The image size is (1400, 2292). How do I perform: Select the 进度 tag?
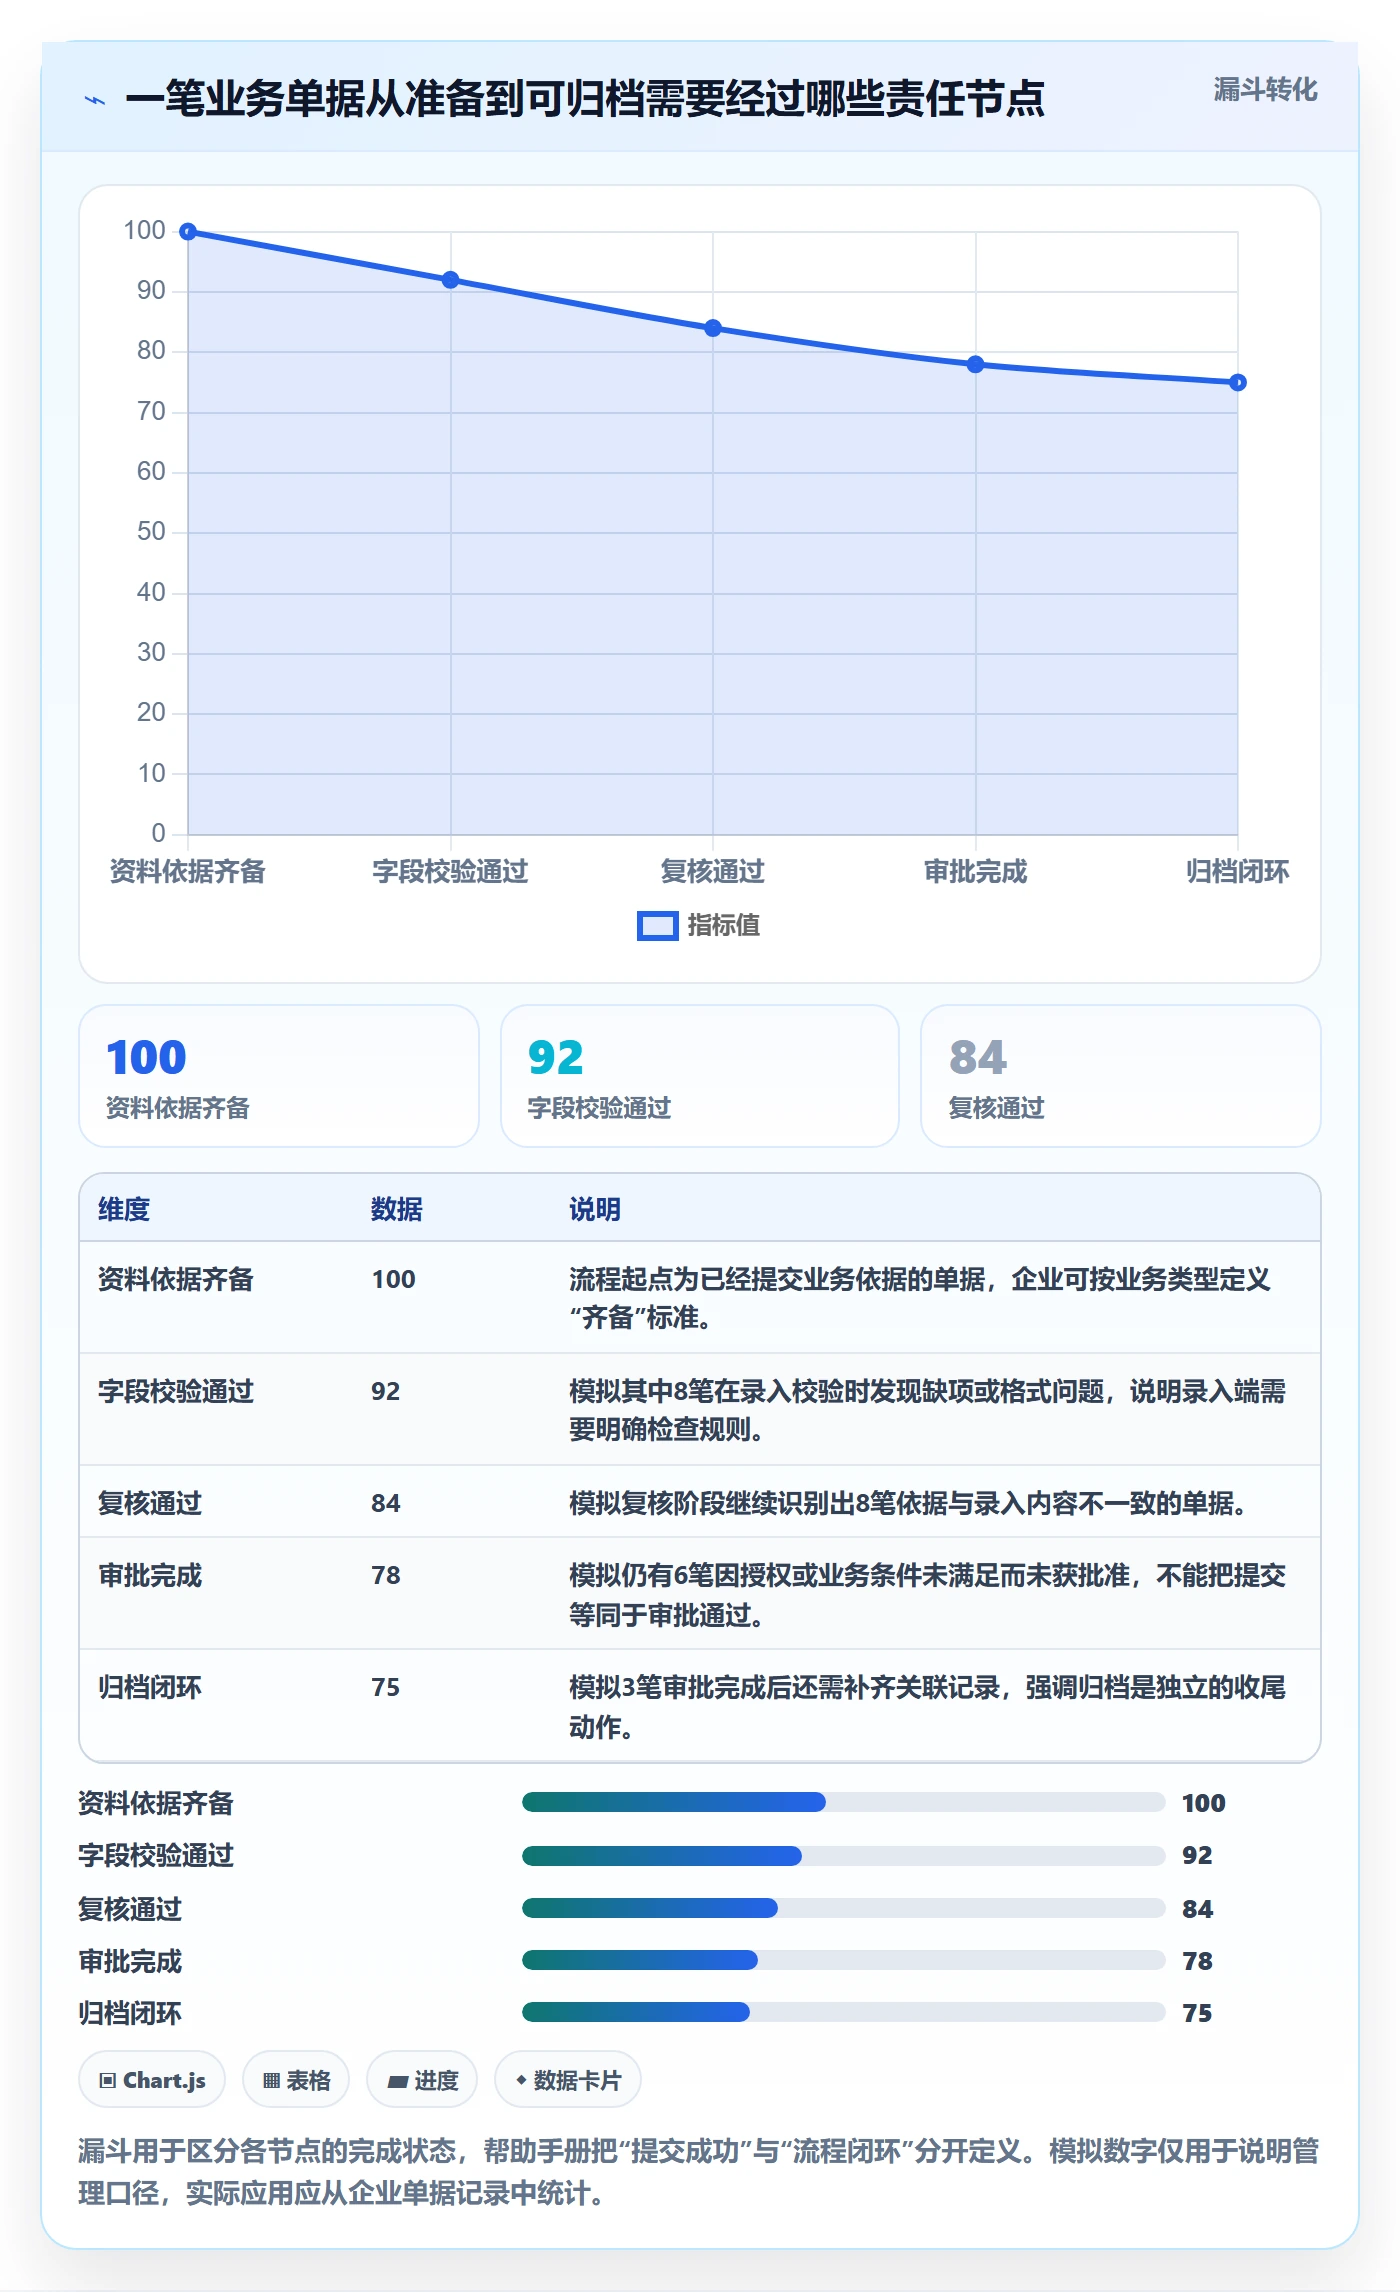(x=422, y=2080)
